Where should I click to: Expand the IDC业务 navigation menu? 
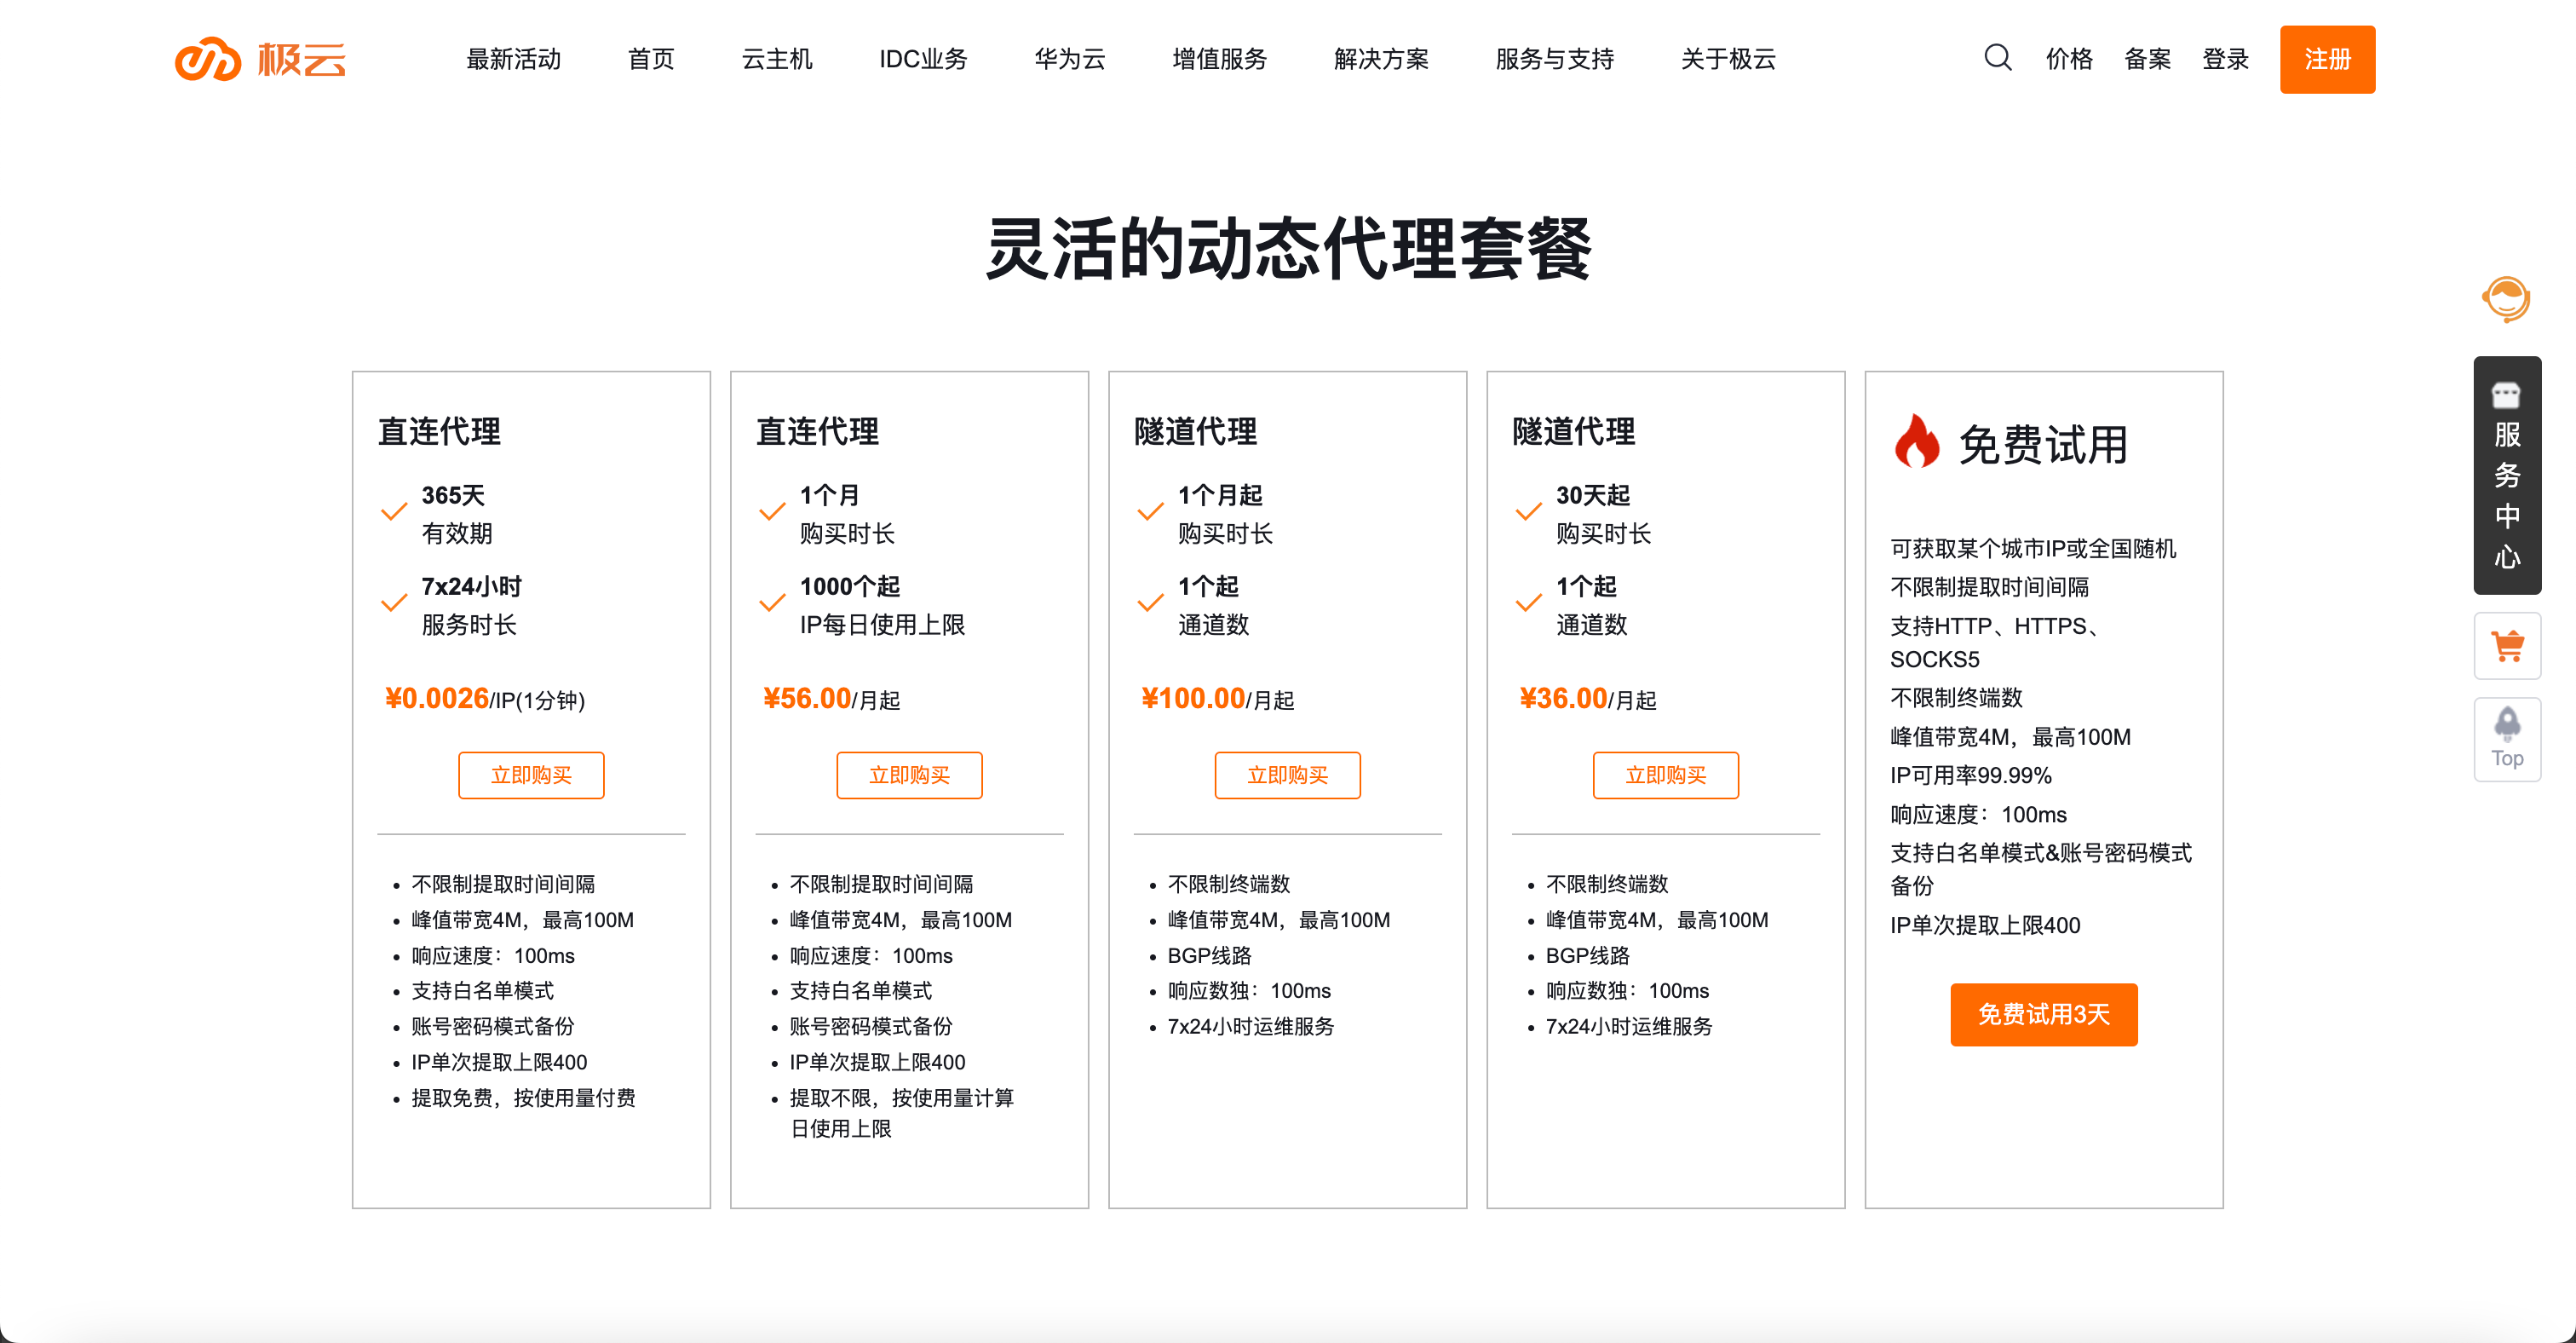coord(922,59)
